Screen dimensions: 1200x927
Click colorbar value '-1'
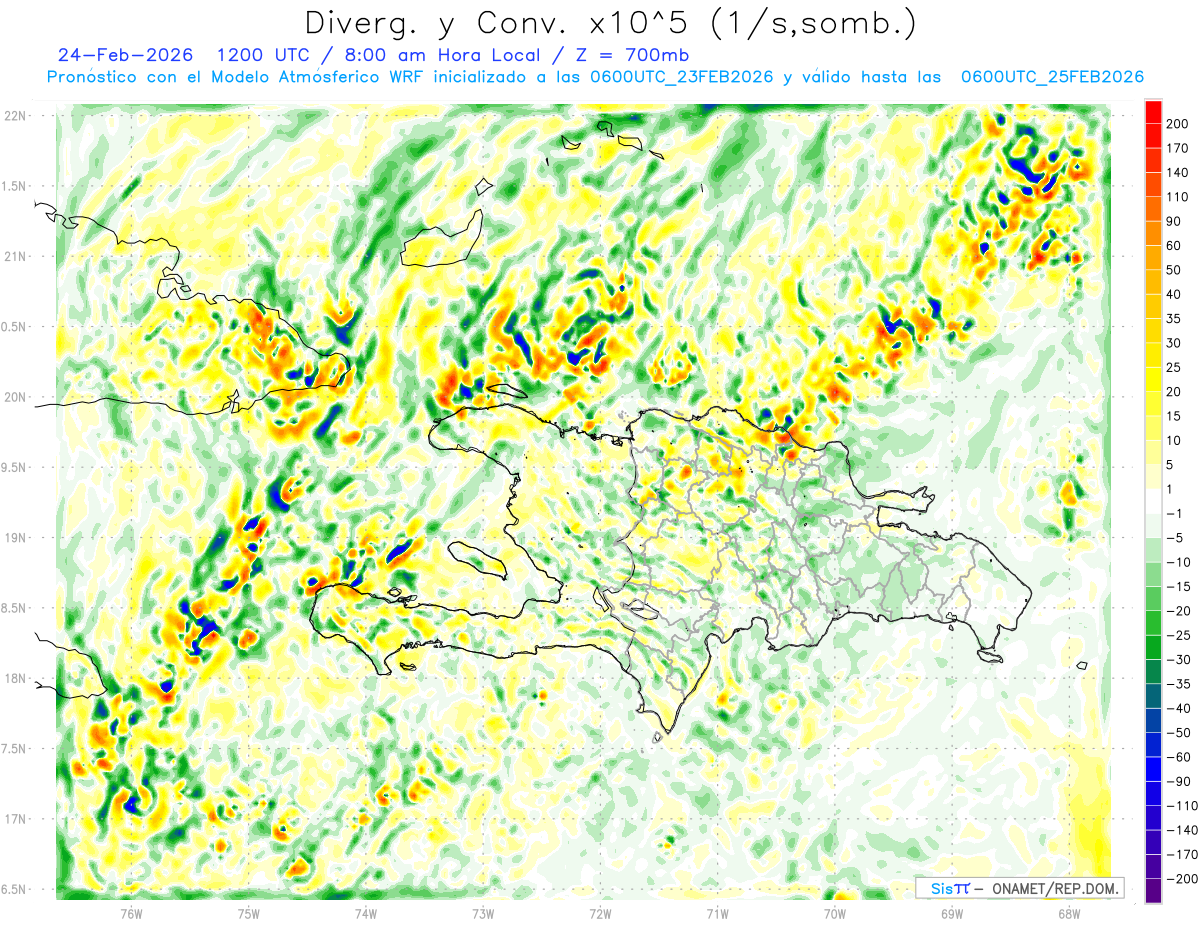point(1174,513)
